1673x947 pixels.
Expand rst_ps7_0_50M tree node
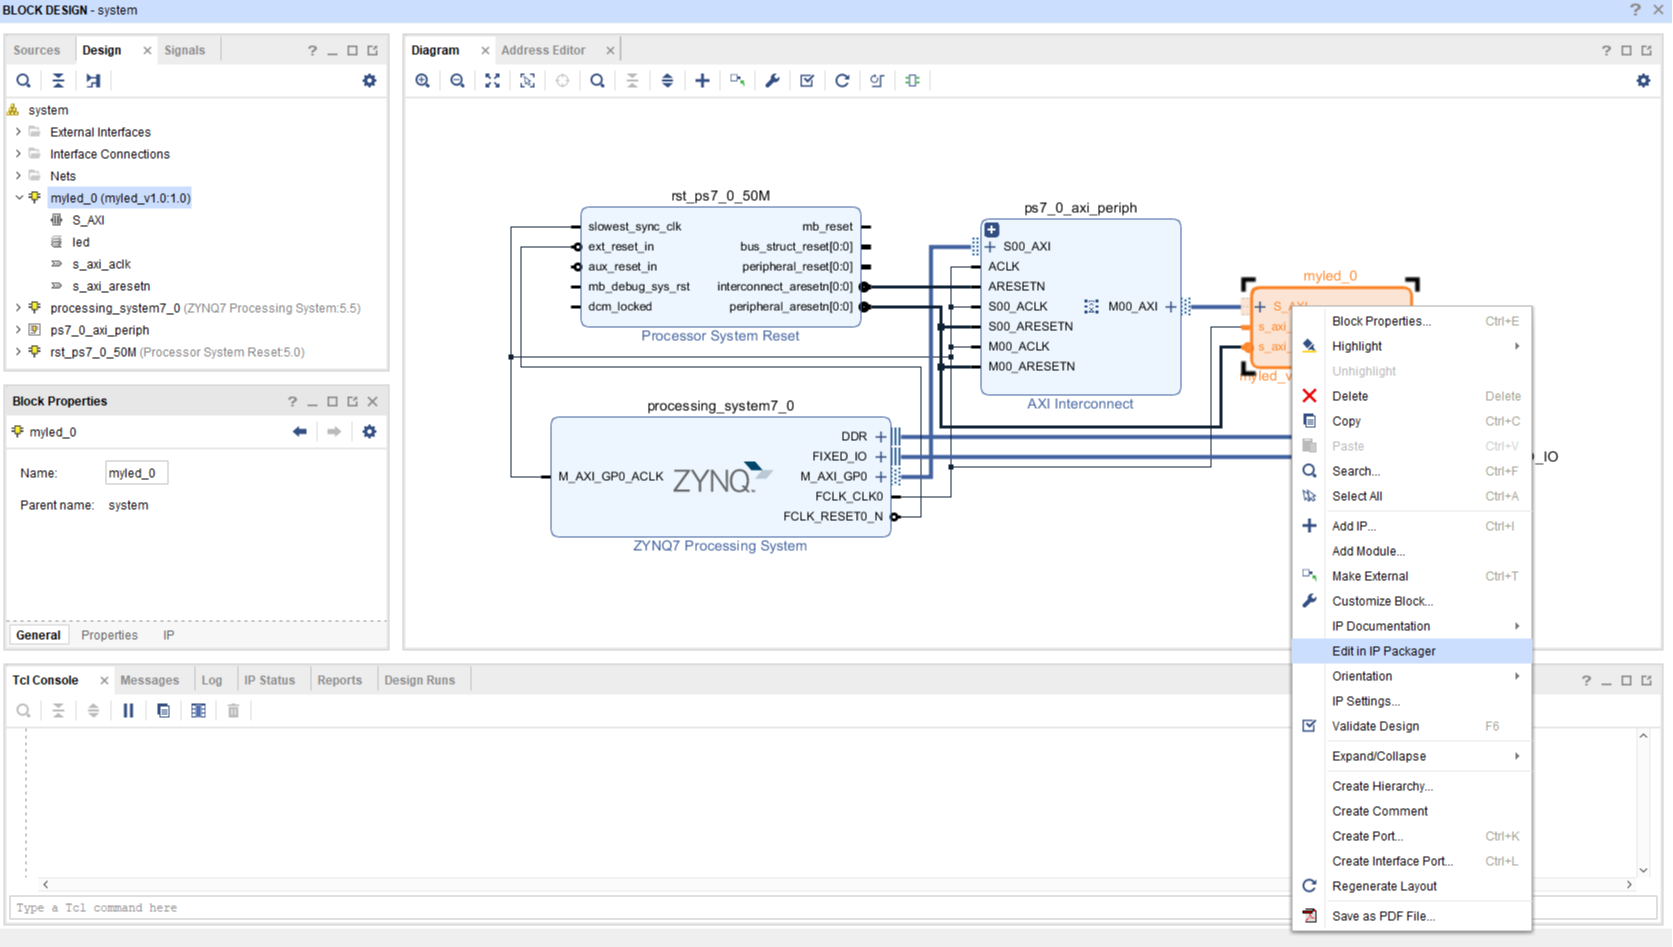tap(18, 352)
